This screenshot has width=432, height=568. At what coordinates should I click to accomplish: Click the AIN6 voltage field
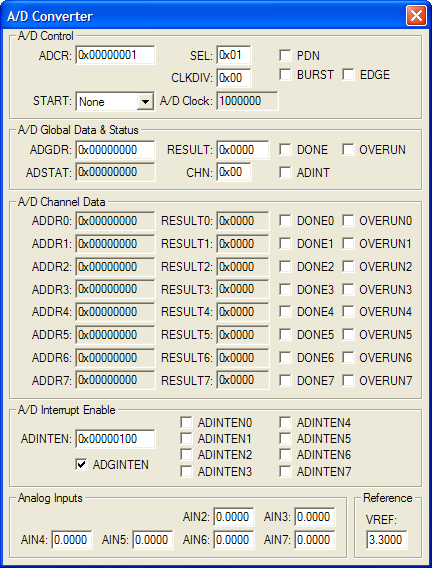[234, 540]
